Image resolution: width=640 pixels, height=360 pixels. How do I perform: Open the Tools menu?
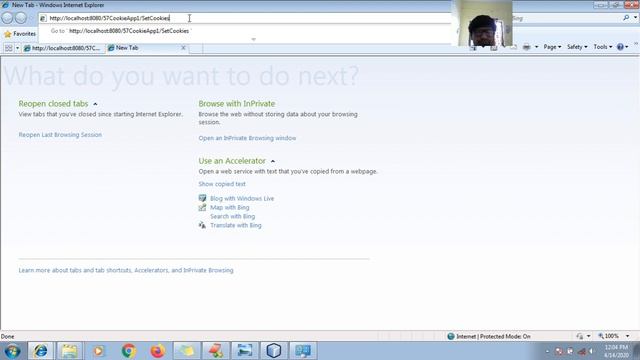[602, 47]
